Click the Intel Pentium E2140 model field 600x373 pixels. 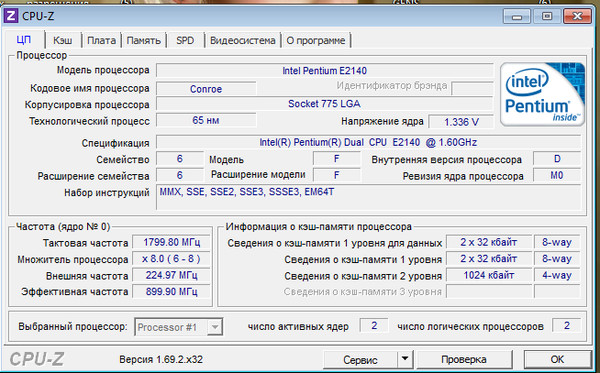coord(324,70)
